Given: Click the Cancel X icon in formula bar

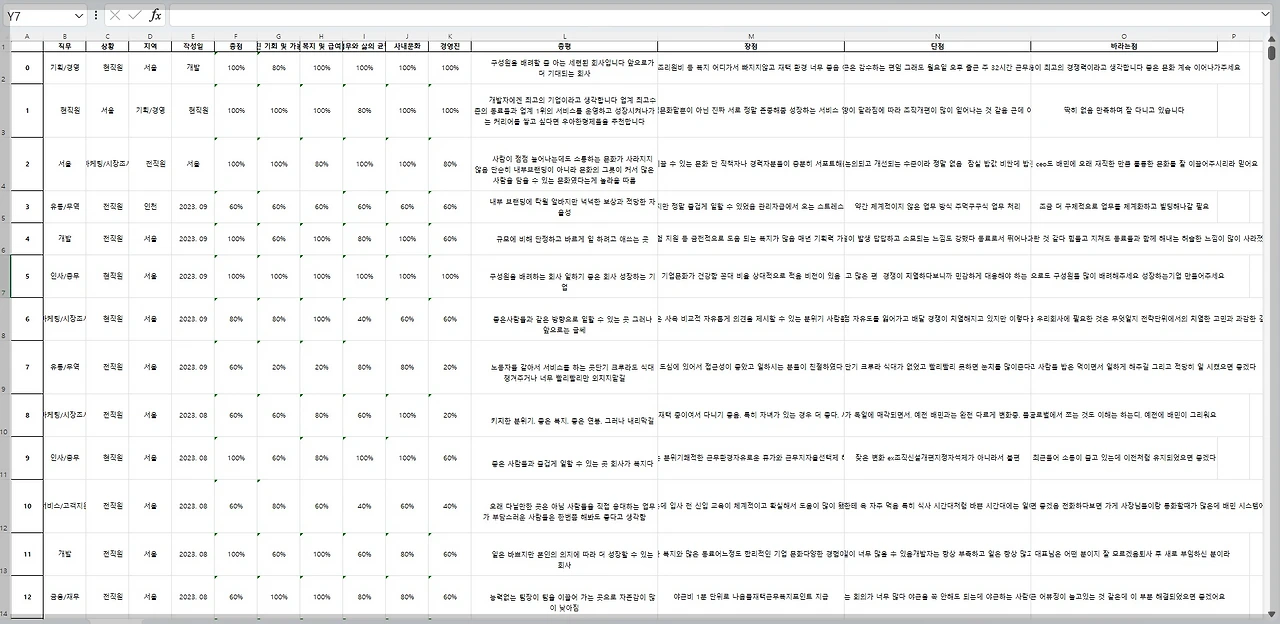Looking at the screenshot, I should tap(115, 16).
